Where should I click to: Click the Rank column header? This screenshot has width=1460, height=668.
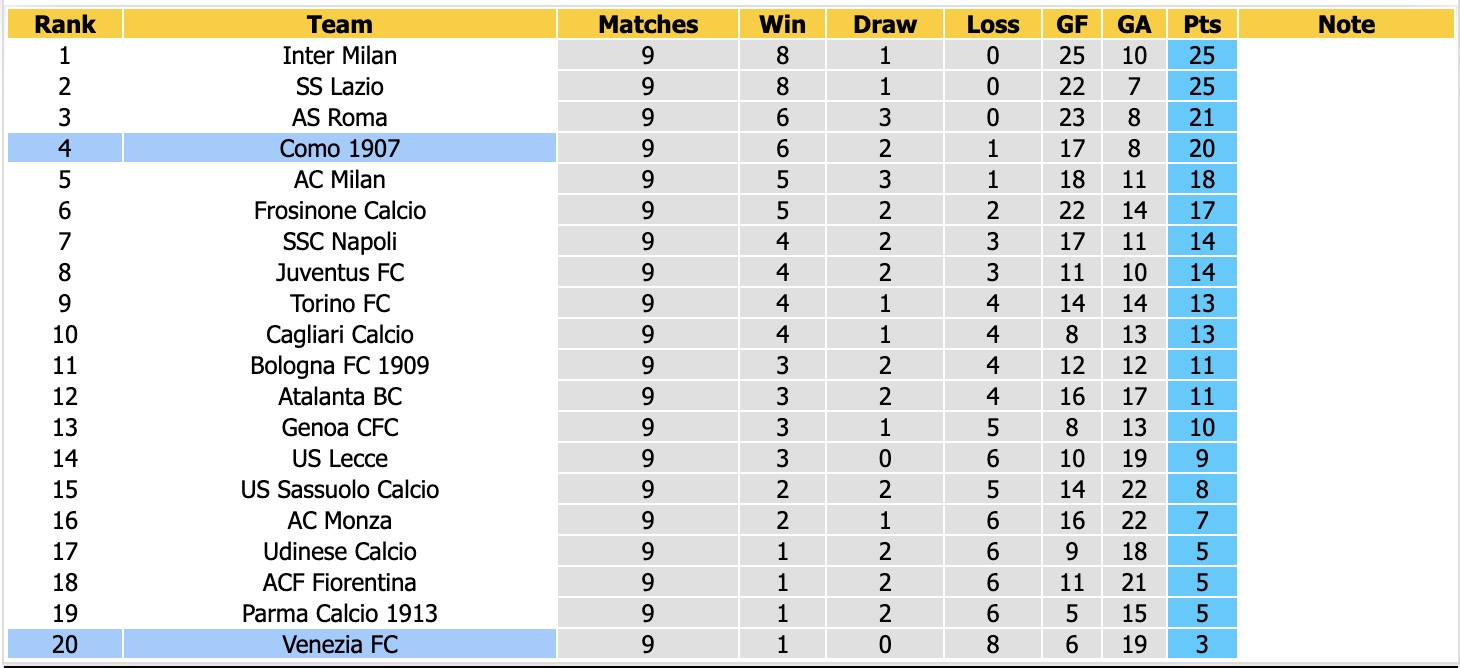tap(65, 24)
